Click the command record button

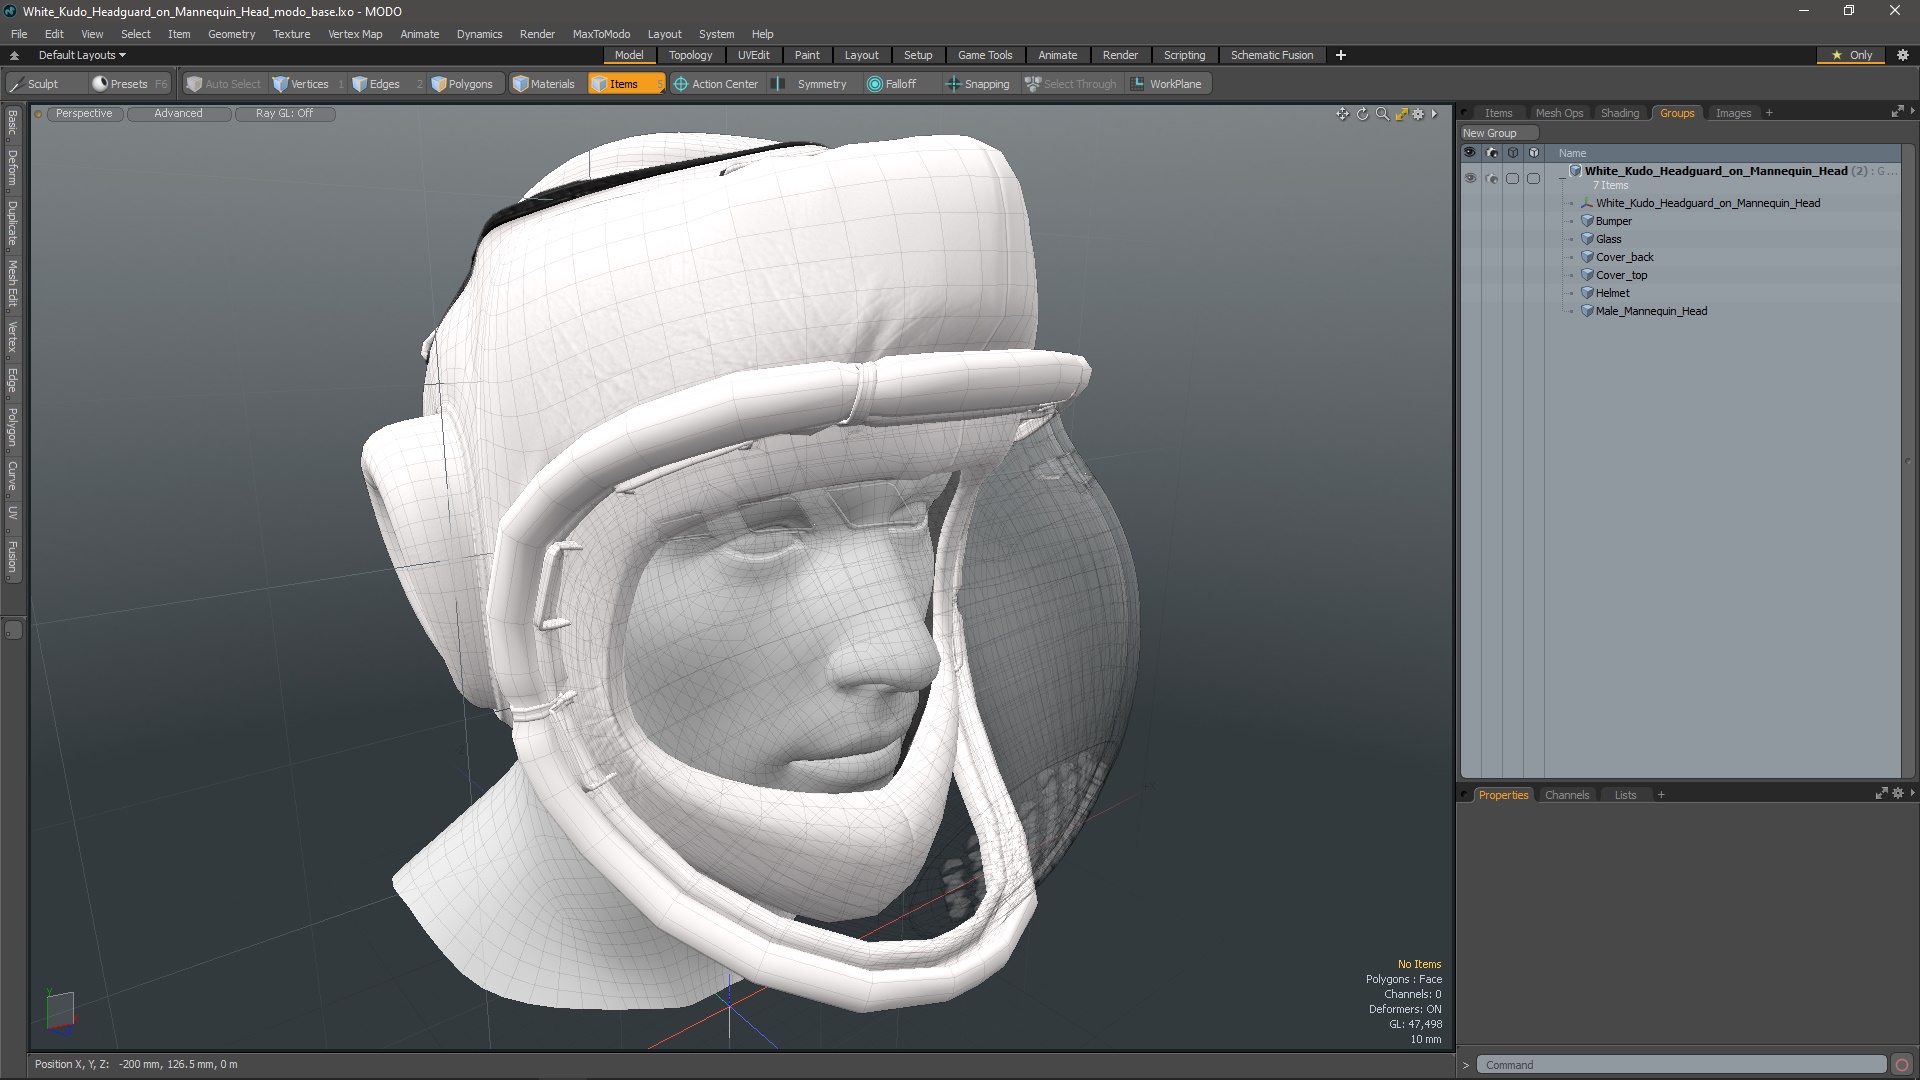[1902, 1065]
